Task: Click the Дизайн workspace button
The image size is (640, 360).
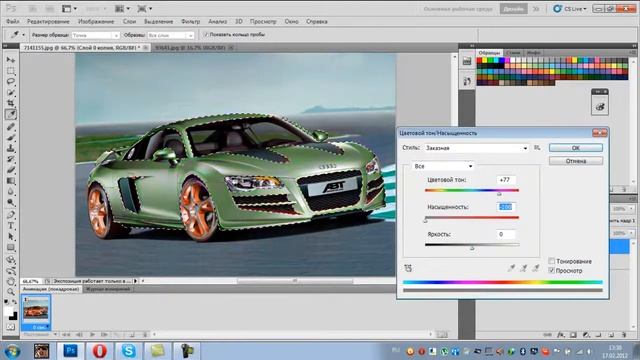Action: tap(513, 9)
